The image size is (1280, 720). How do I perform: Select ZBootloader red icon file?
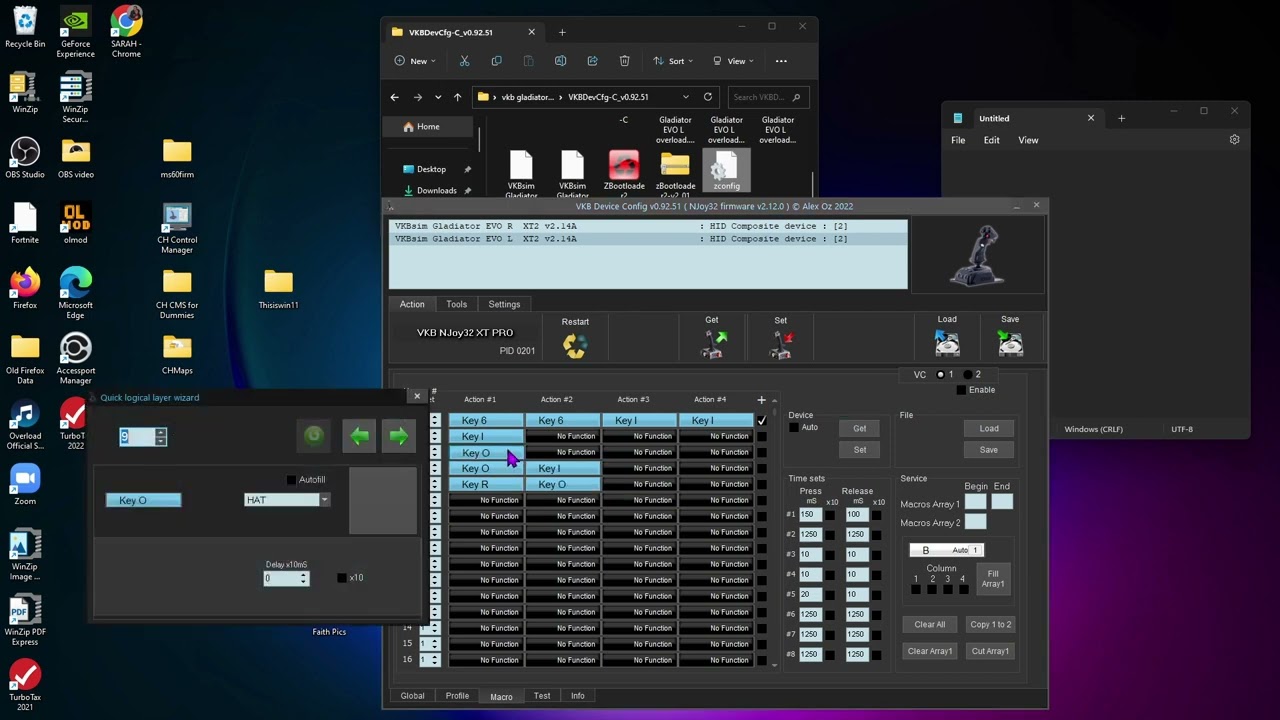pyautogui.click(x=624, y=172)
